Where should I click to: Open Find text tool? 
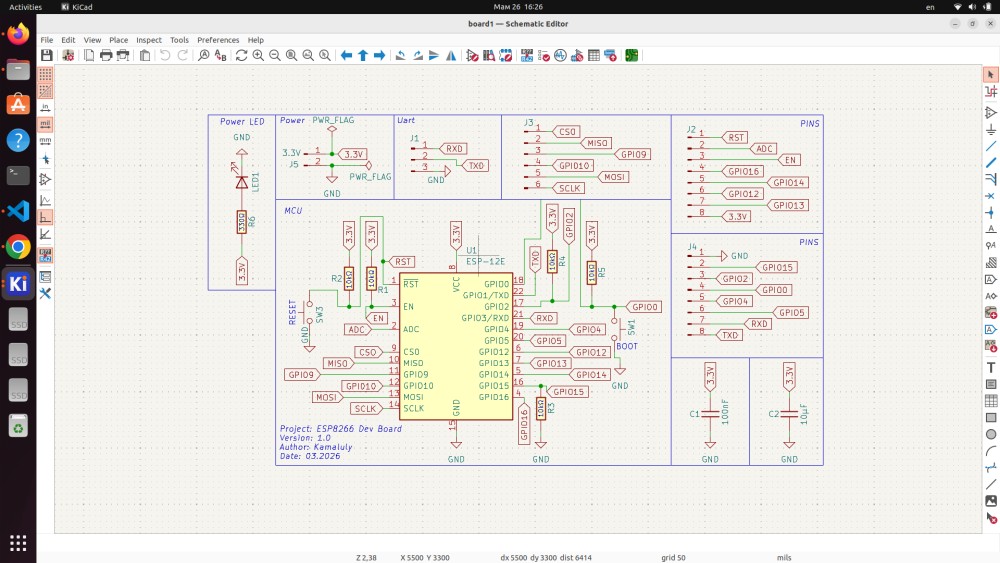[203, 55]
